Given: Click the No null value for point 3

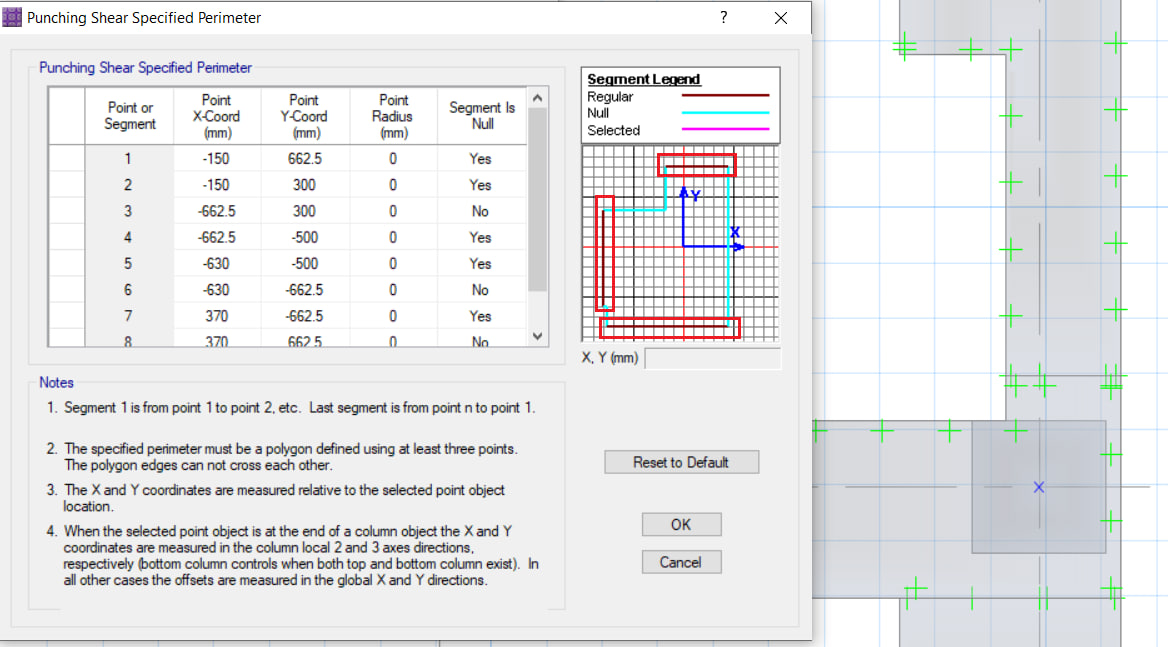Looking at the screenshot, I should [481, 211].
